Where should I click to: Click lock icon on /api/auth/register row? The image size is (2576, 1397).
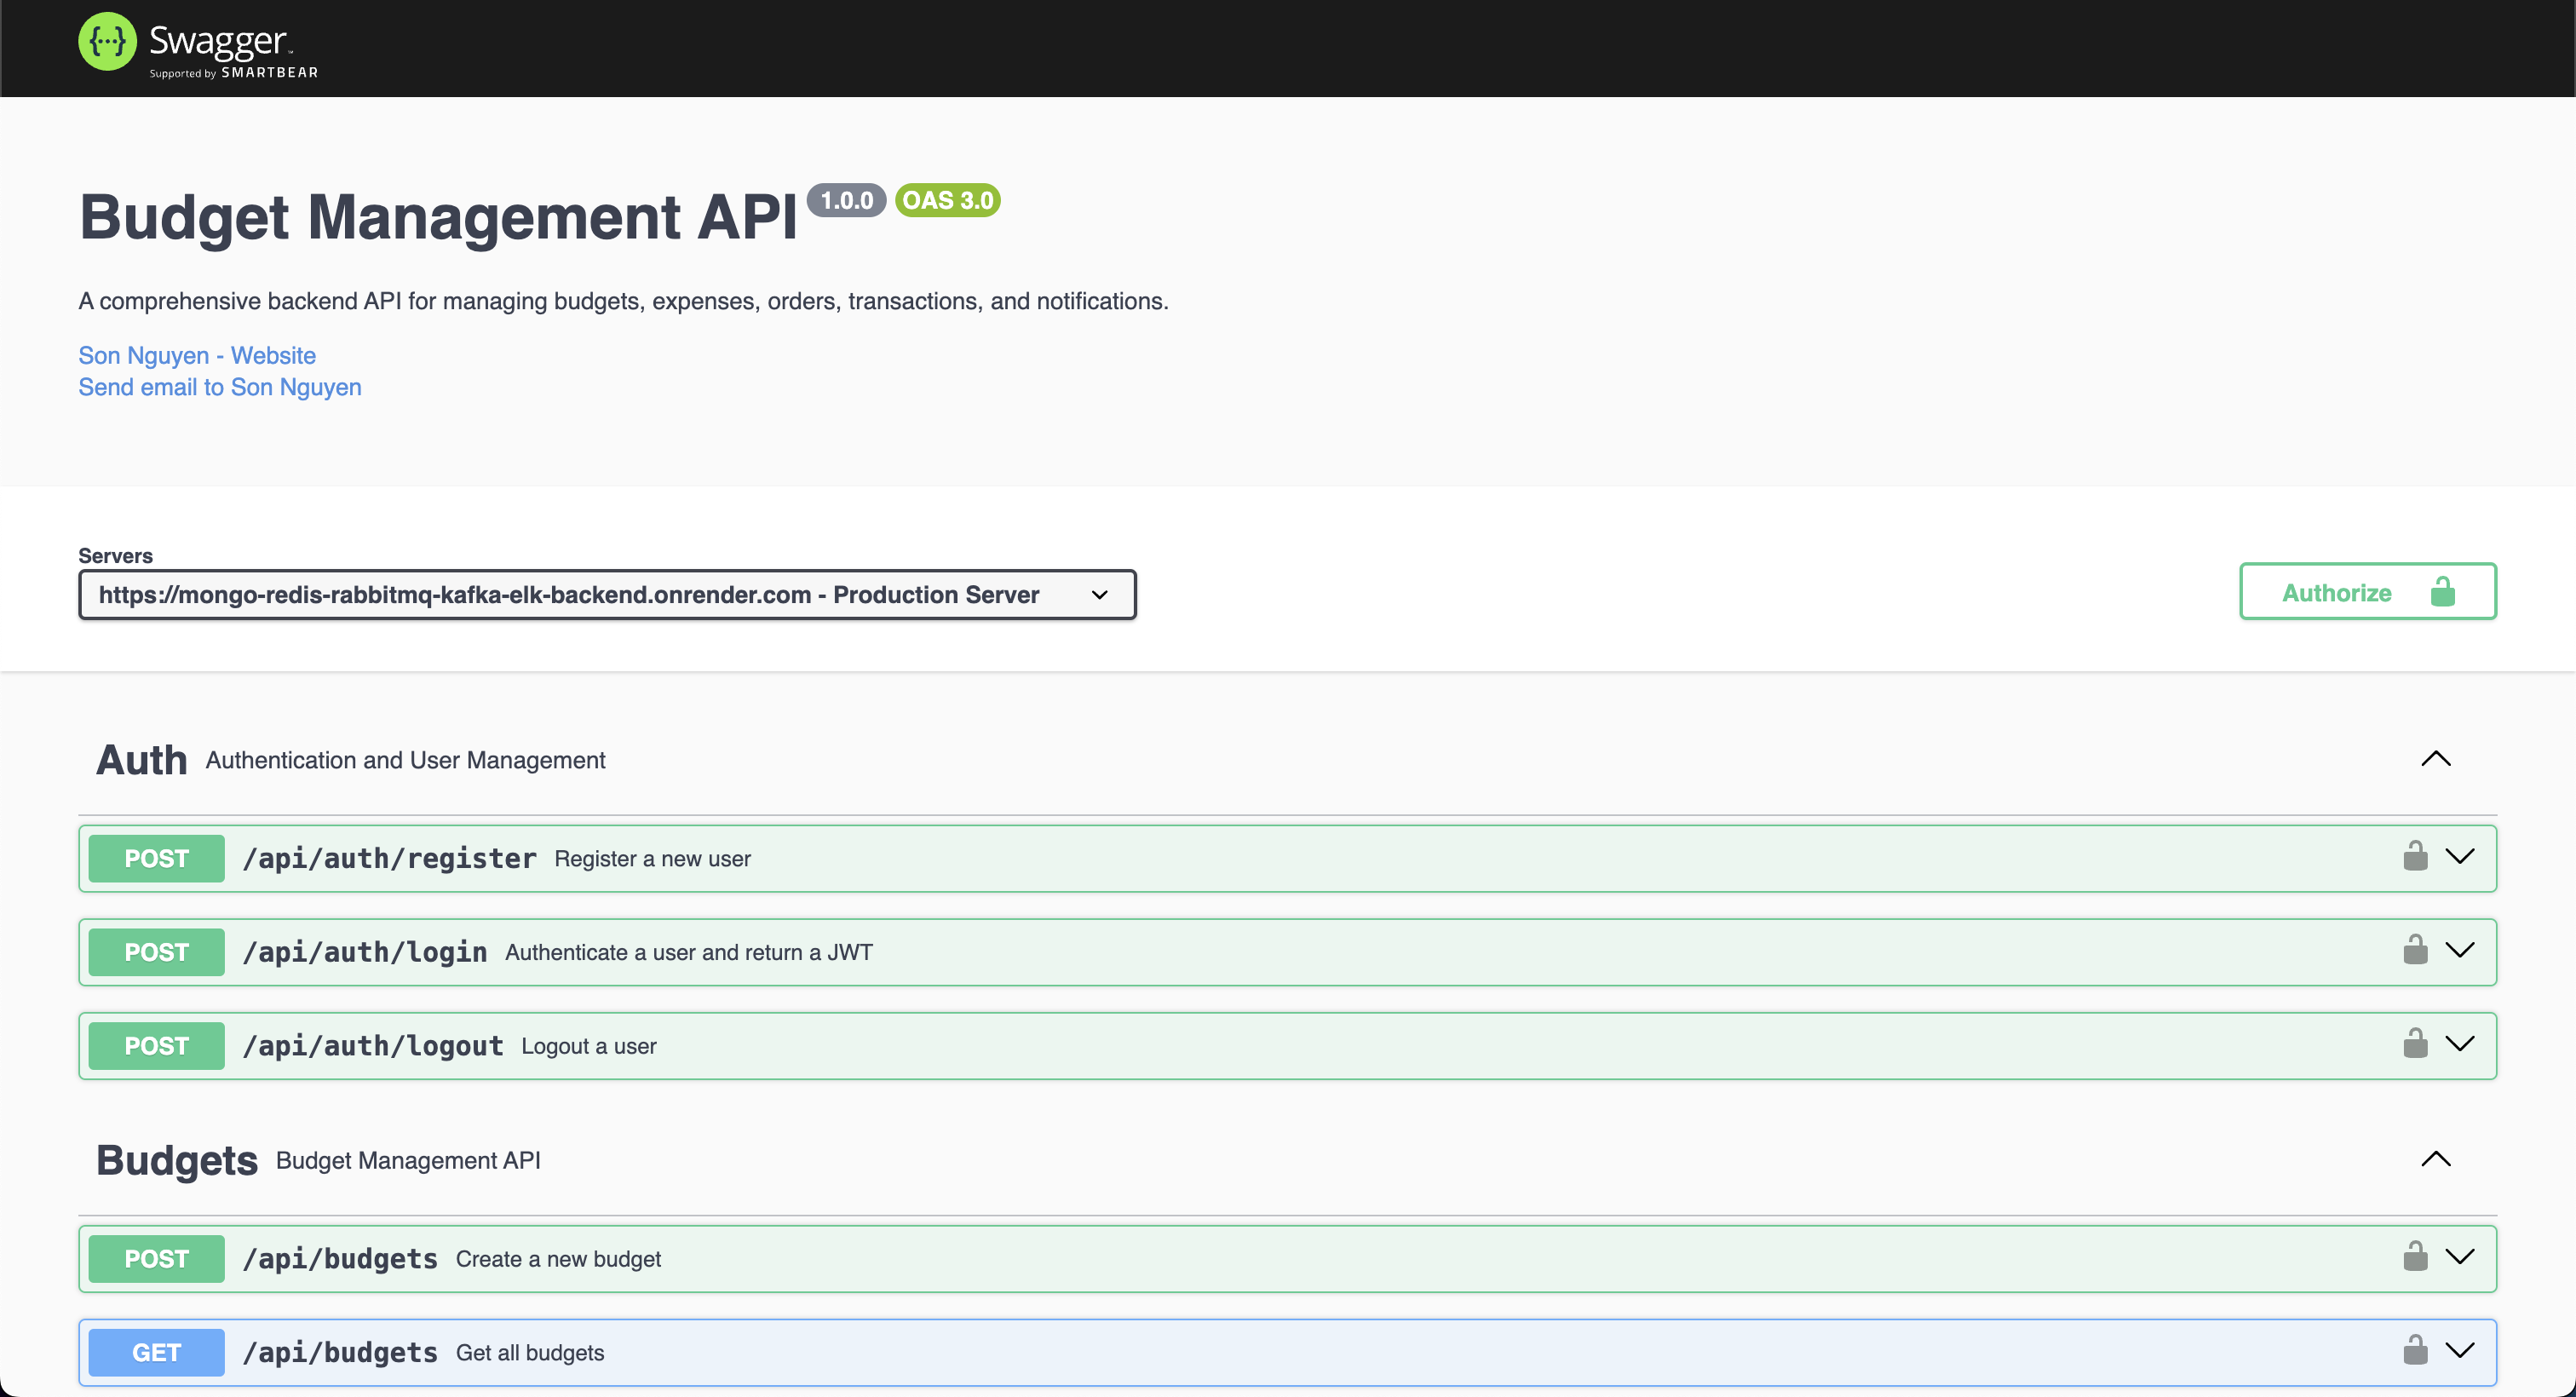point(2415,856)
